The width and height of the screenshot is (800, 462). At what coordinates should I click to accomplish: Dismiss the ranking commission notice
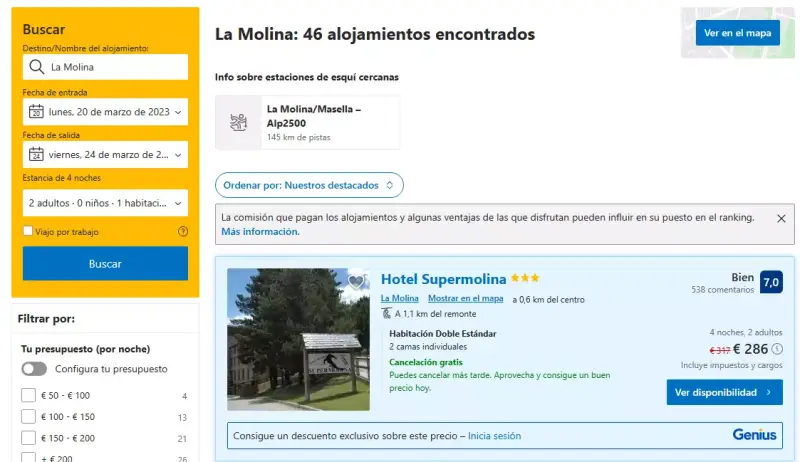(x=781, y=218)
